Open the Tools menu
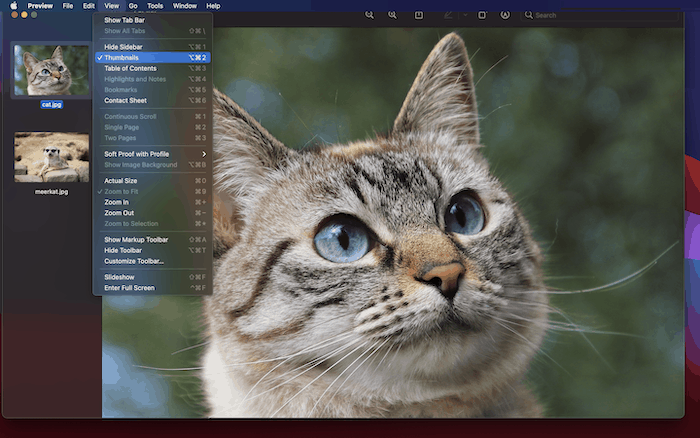The width and height of the screenshot is (700, 438). (x=155, y=6)
